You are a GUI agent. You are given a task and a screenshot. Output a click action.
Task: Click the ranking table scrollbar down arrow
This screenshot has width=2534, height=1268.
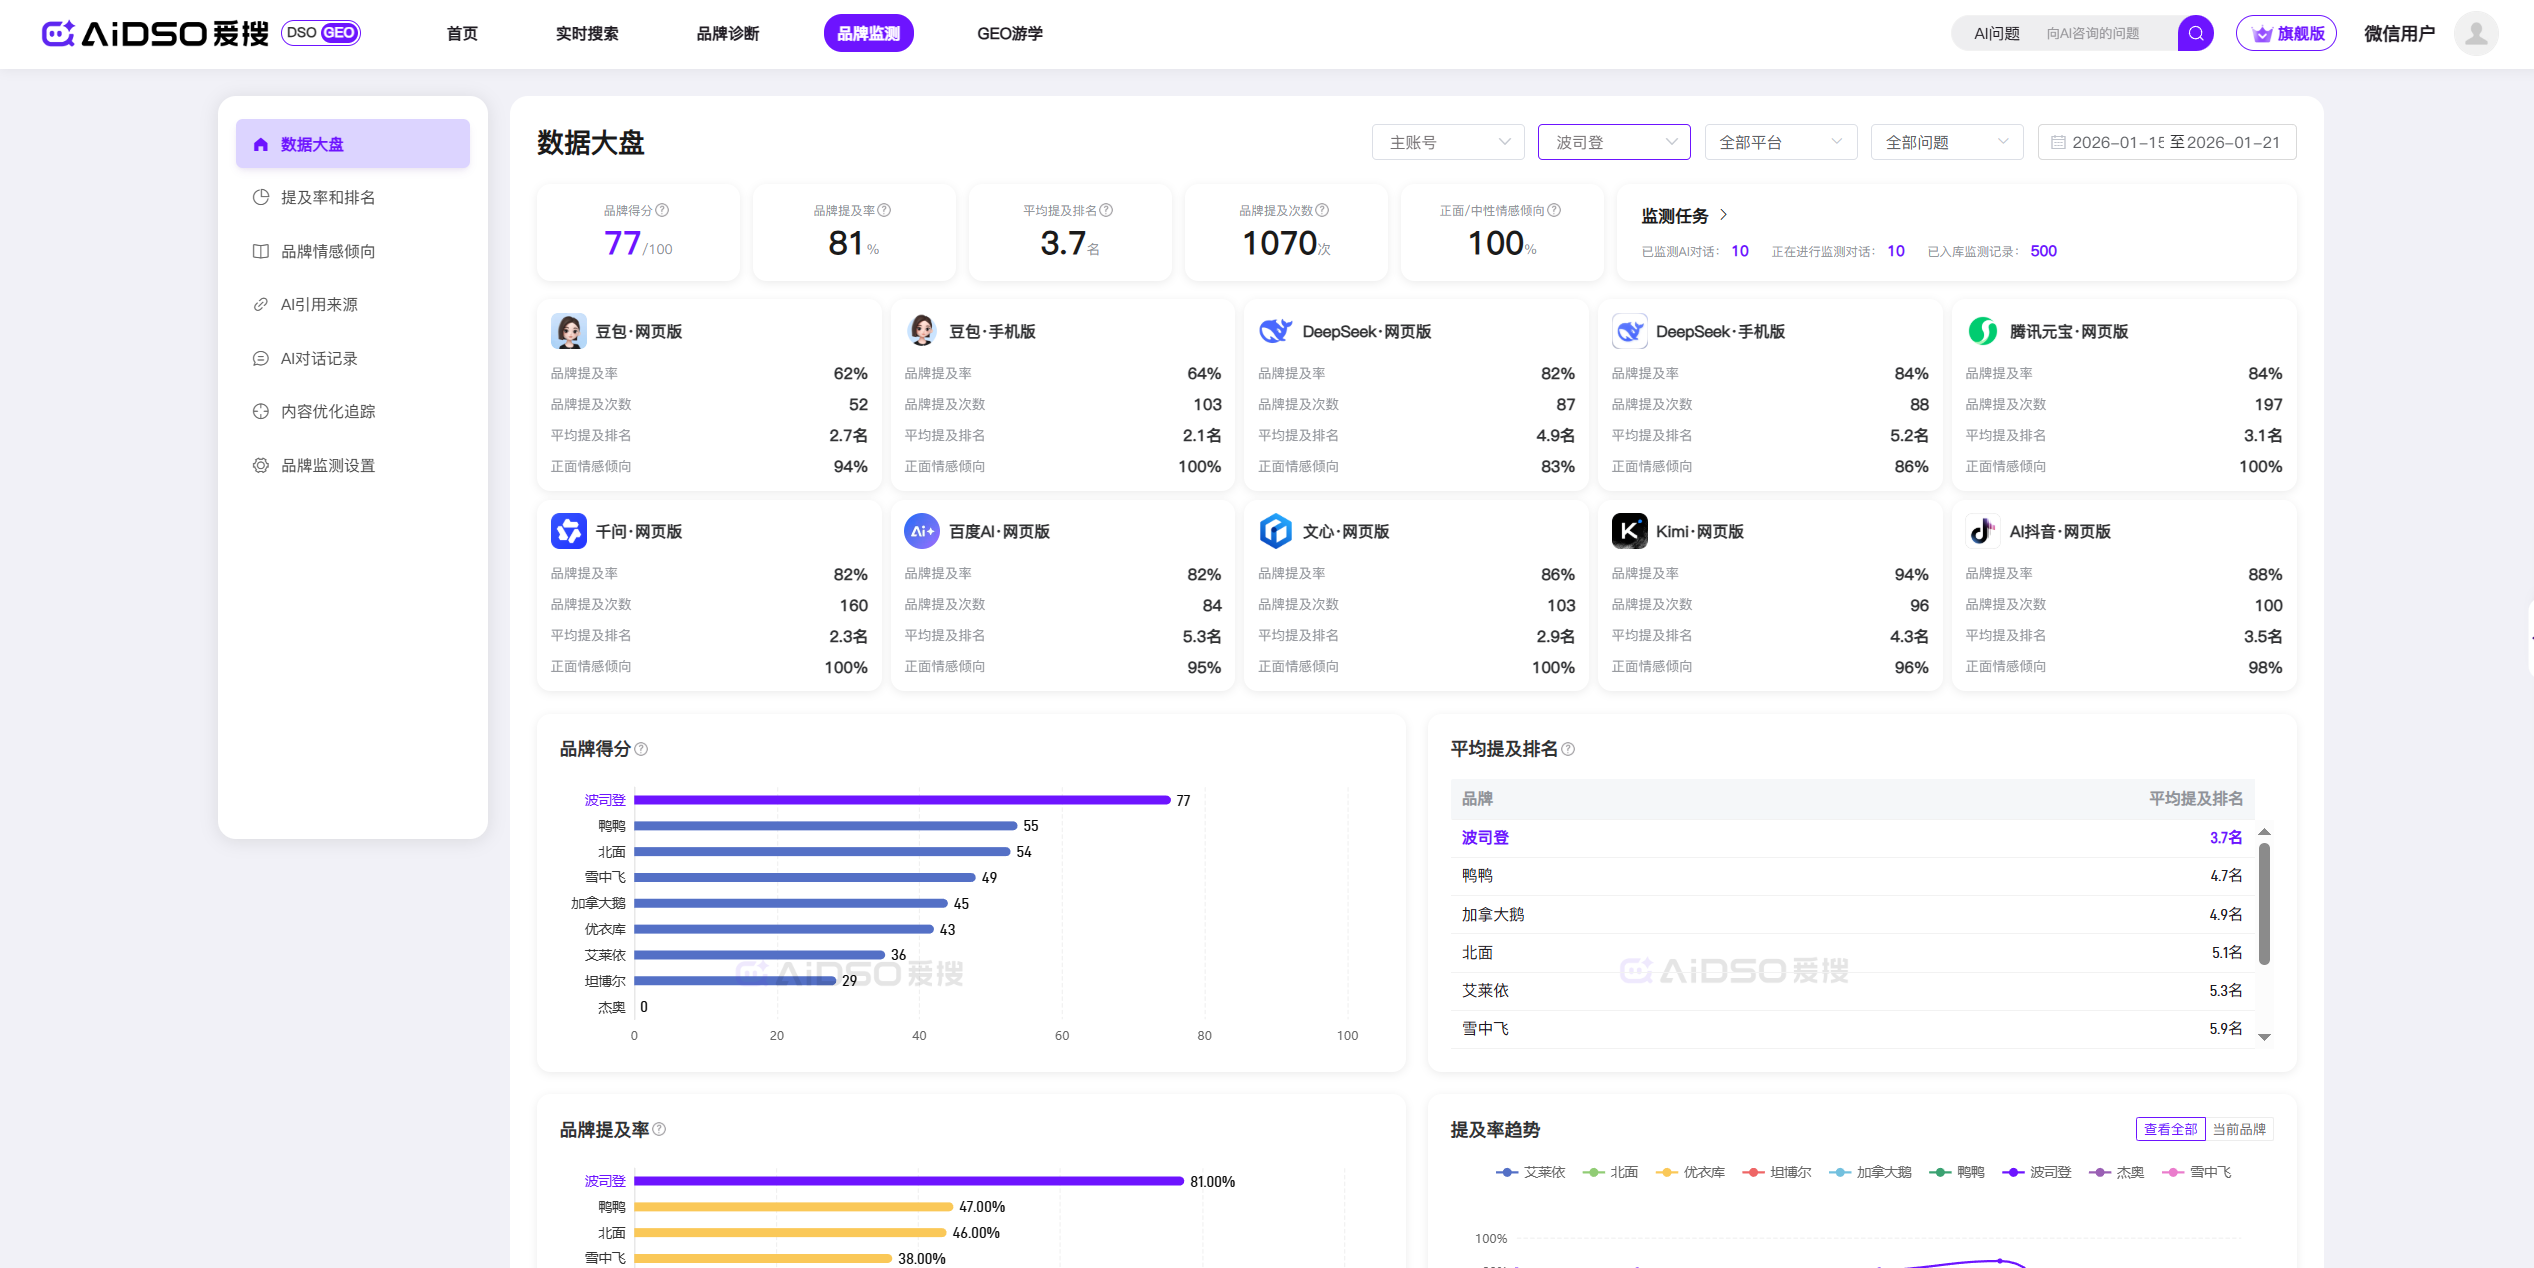point(2264,1037)
